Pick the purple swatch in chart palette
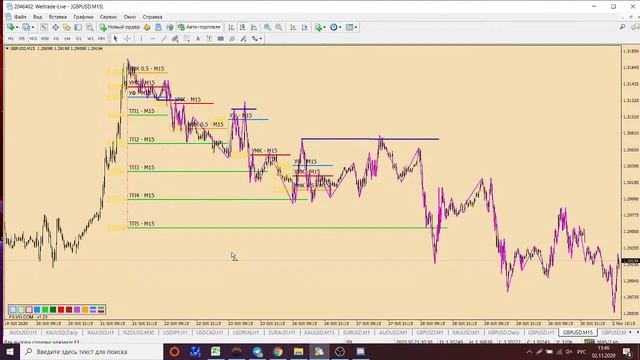This screenshot has height=360, width=640. (77, 310)
